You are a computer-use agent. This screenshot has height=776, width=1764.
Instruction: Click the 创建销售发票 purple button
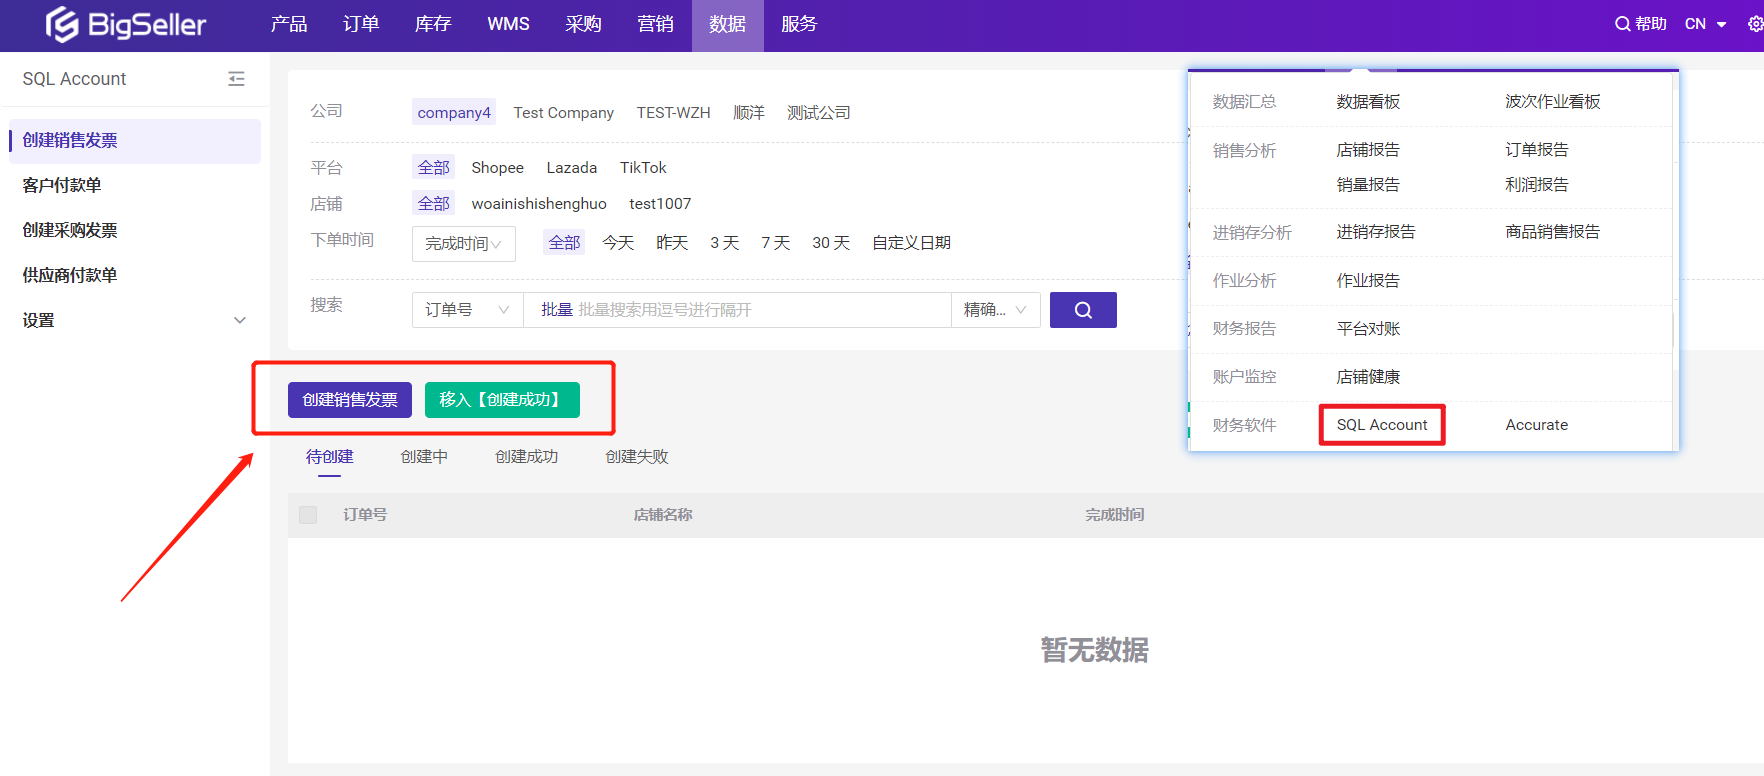click(x=350, y=400)
